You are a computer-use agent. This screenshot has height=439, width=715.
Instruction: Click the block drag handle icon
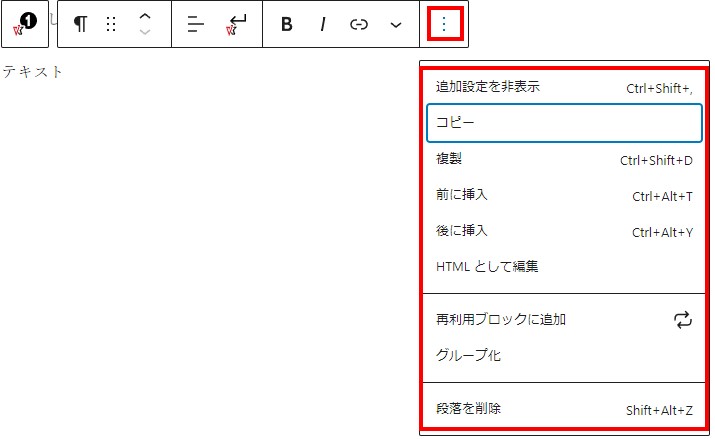click(112, 25)
